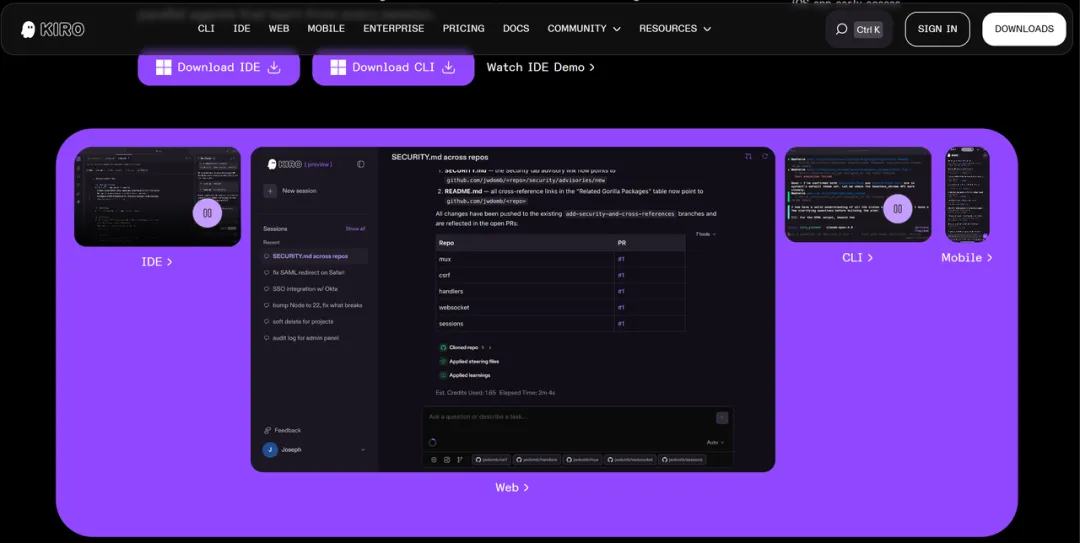Open PR #1 link in websocket row

click(621, 307)
